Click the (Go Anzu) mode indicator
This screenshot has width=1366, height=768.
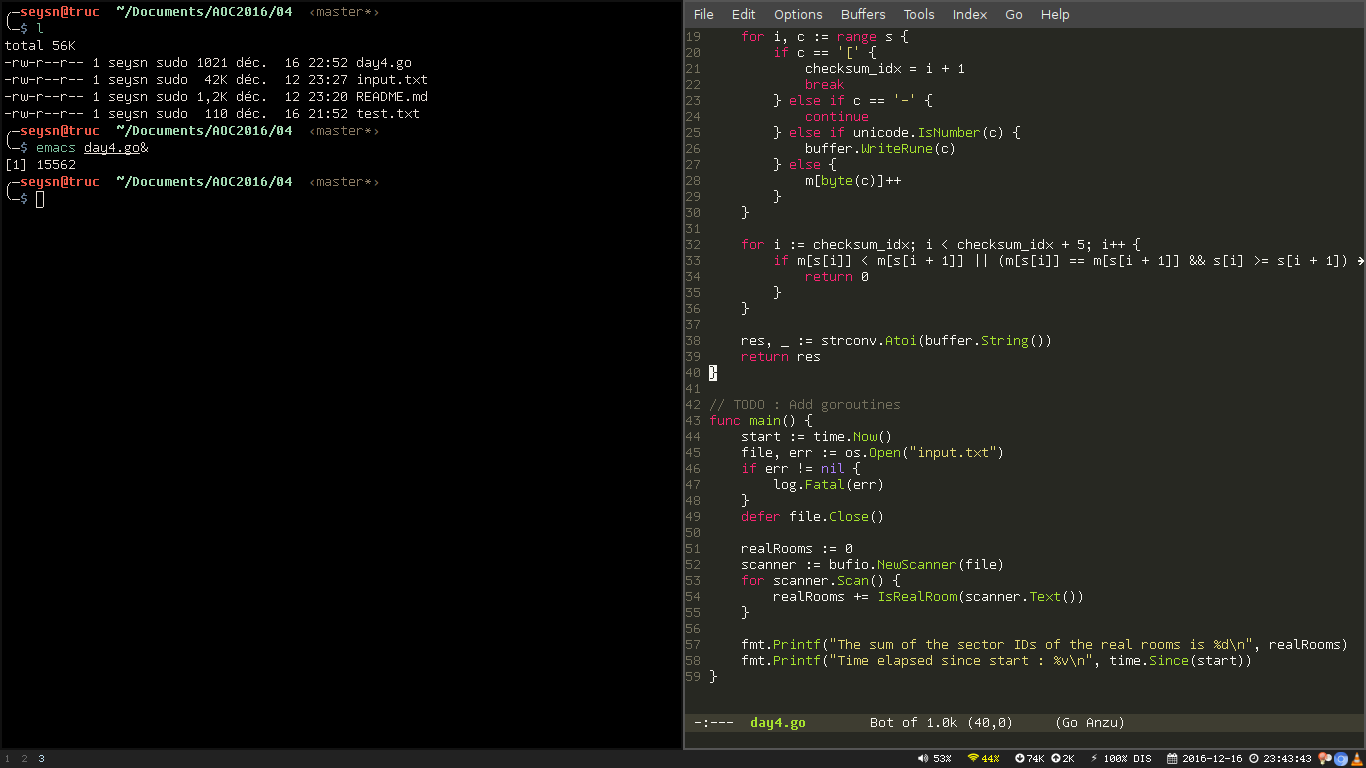point(1090,723)
